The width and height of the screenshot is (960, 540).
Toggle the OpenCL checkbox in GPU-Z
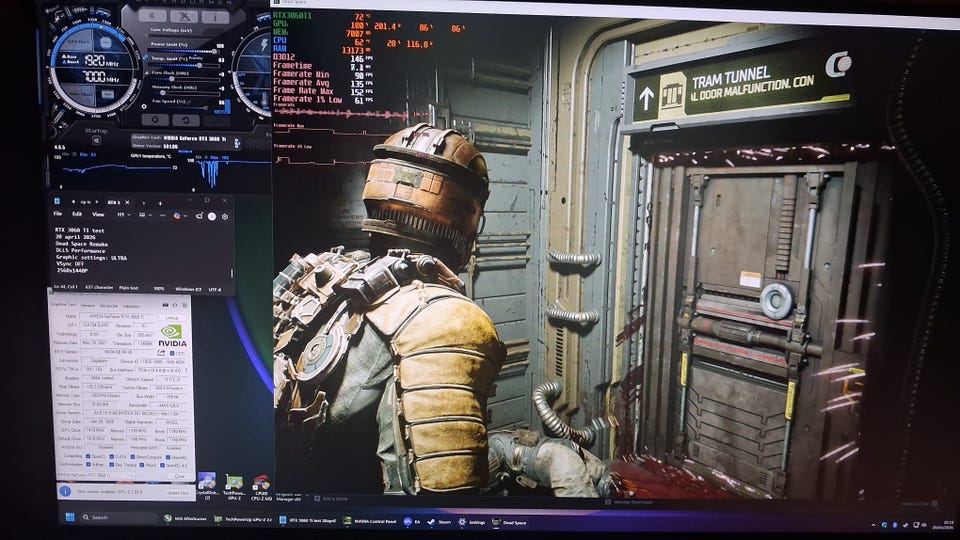(88, 456)
